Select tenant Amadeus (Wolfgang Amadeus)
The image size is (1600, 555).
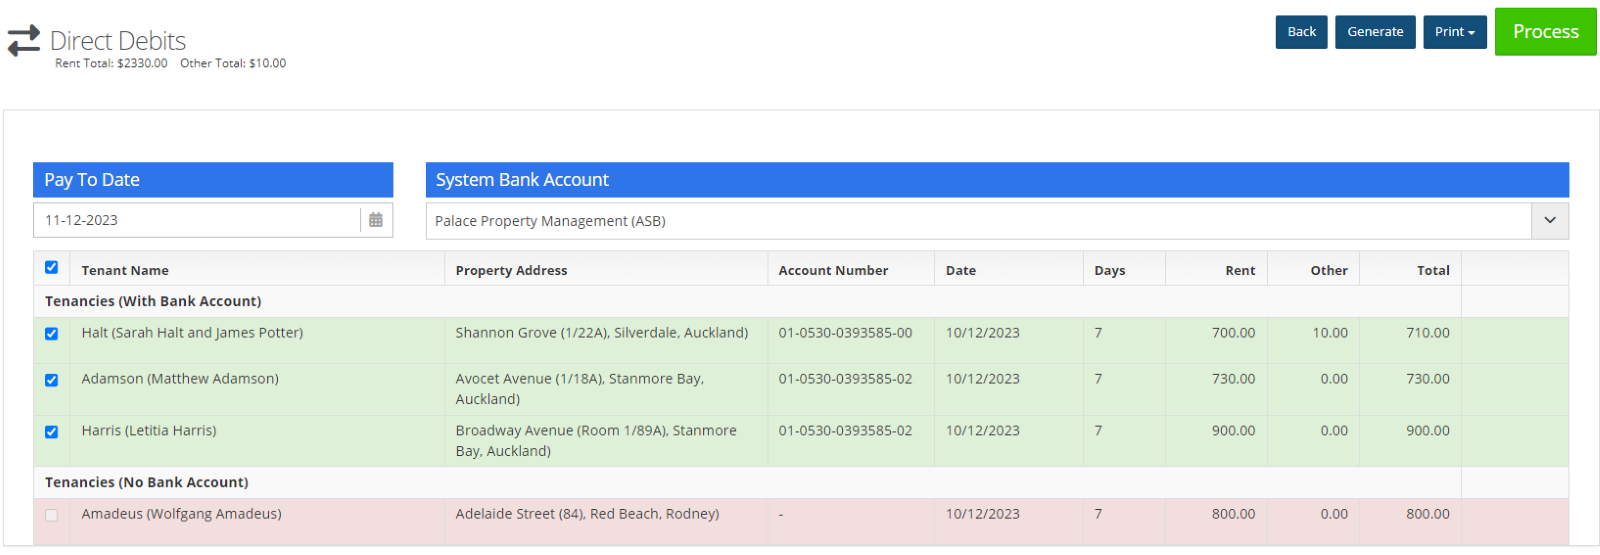pyautogui.click(x=181, y=514)
